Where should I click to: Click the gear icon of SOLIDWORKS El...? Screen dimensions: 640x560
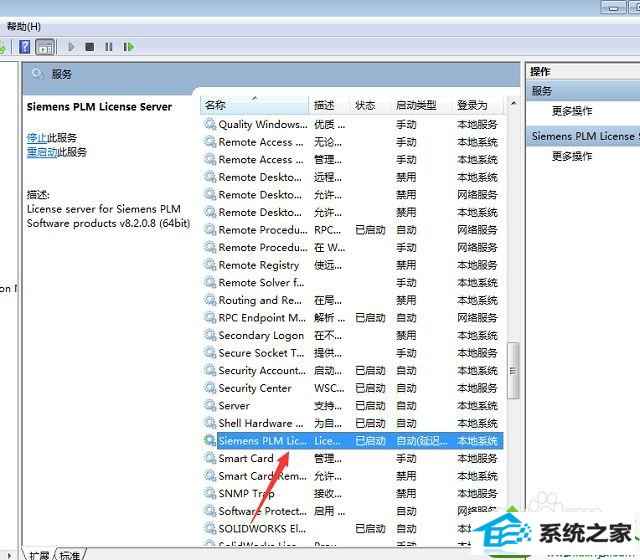click(x=210, y=528)
